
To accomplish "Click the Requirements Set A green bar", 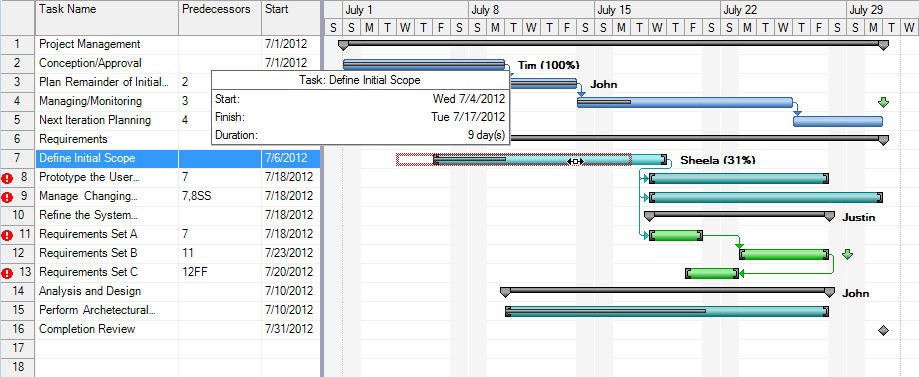I will (x=676, y=236).
